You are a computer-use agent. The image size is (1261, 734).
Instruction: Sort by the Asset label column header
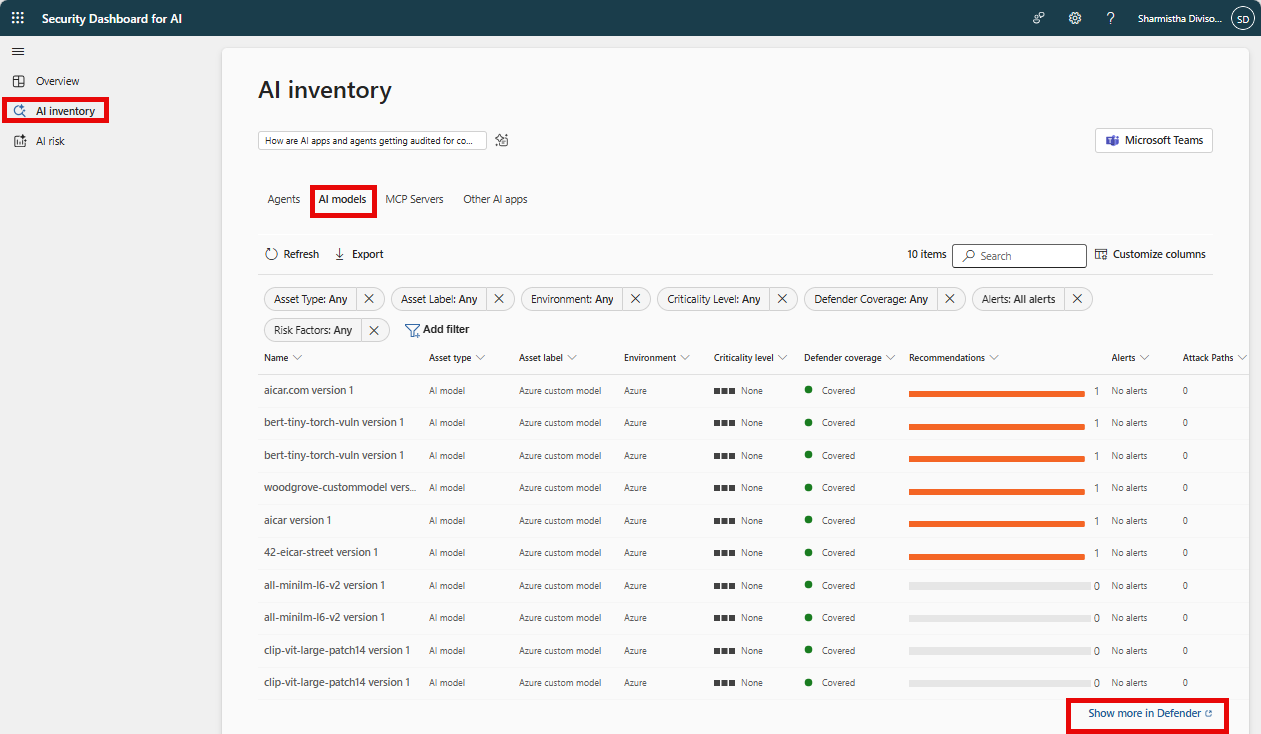click(x=548, y=358)
